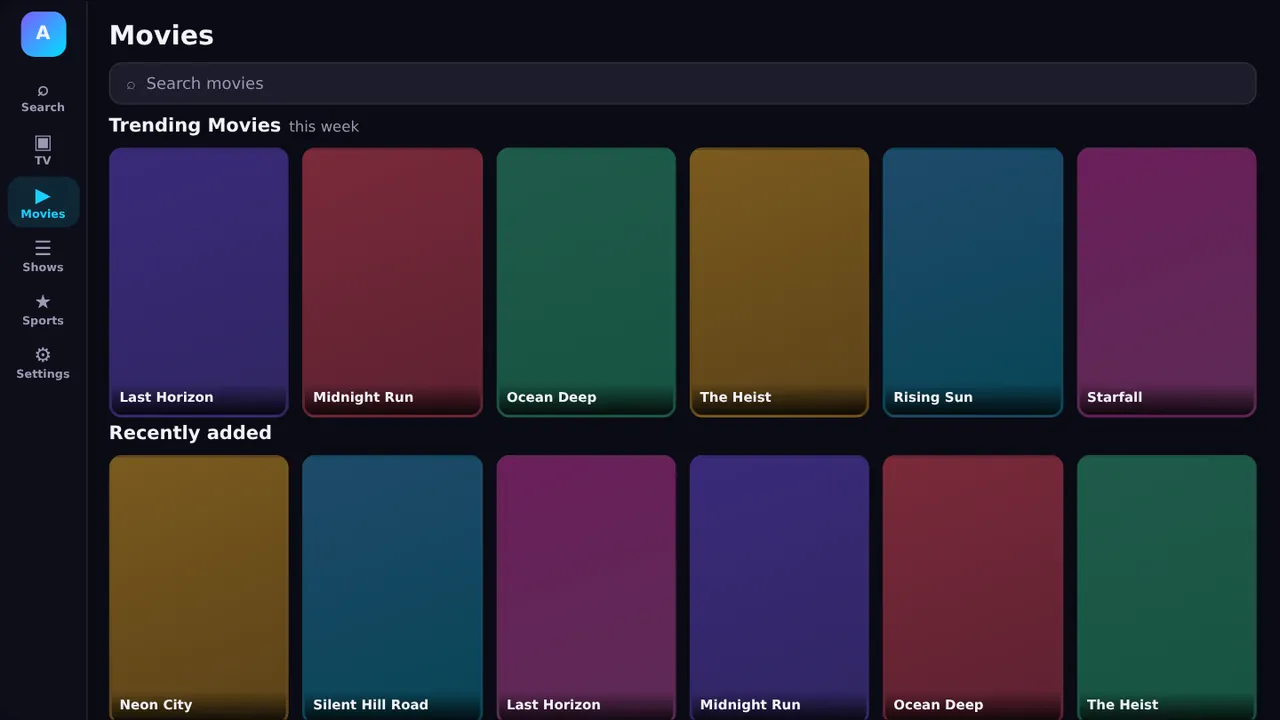The width and height of the screenshot is (1280, 720).
Task: Open Midnight Run in Recently added
Action: tap(779, 588)
